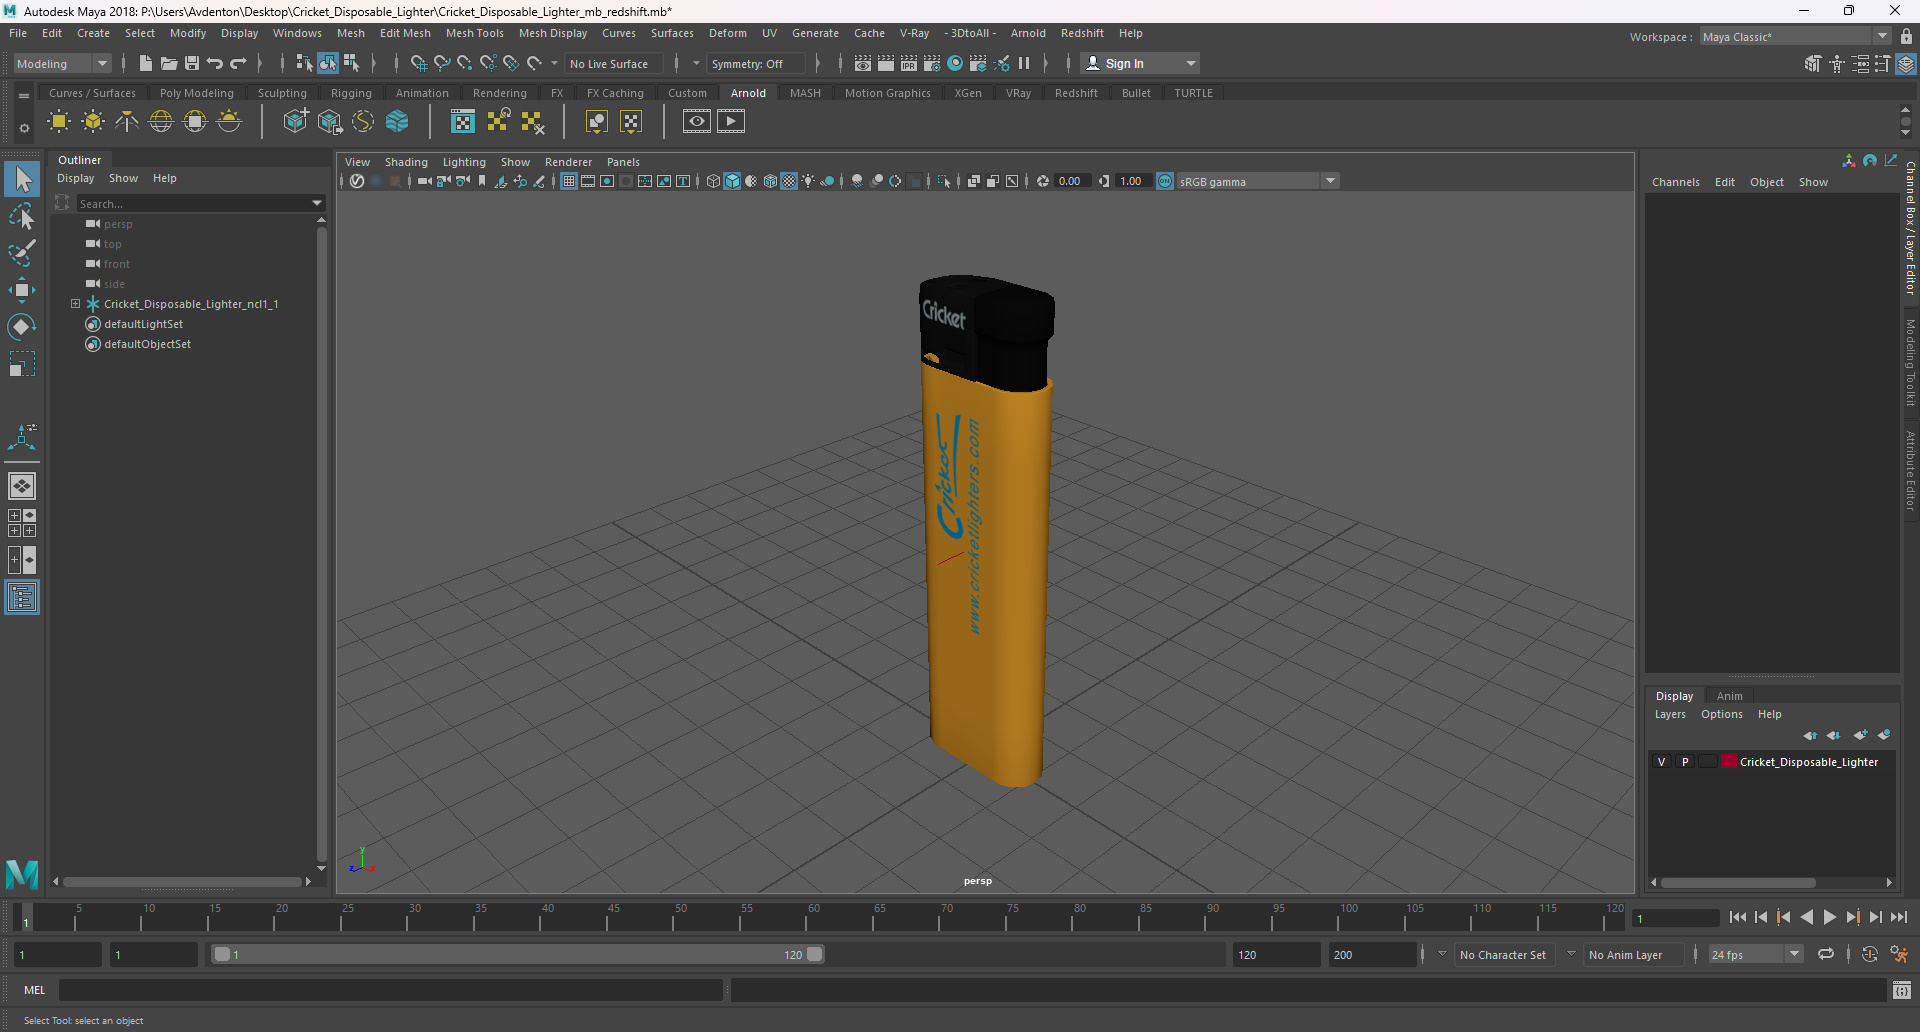Switch to the Rendering shelf tab
The image size is (1920, 1032).
(500, 93)
